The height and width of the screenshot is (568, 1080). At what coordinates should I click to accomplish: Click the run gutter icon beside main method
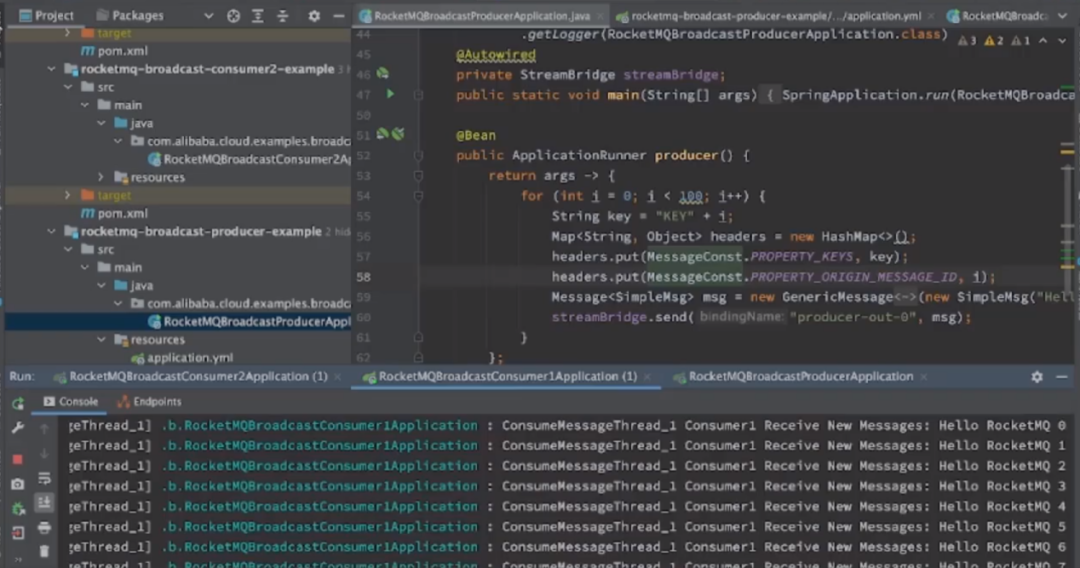[x=390, y=94]
